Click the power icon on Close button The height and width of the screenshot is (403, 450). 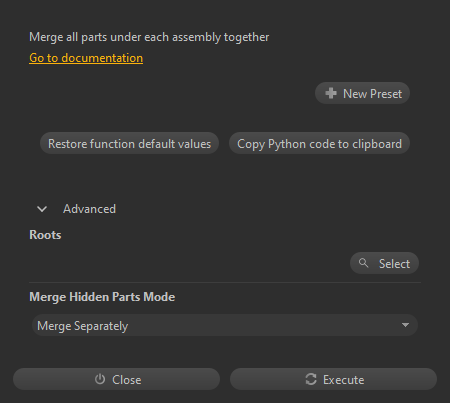click(100, 379)
